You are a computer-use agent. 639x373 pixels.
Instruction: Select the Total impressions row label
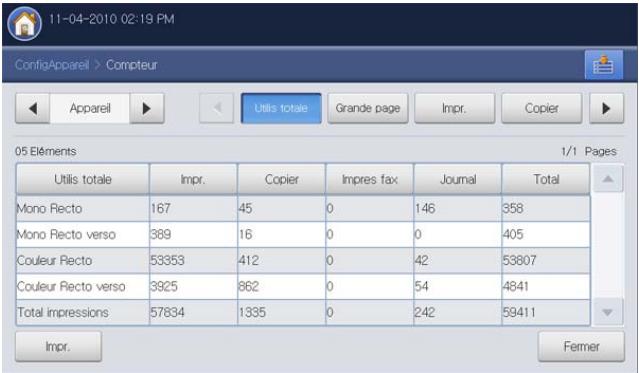point(63,313)
